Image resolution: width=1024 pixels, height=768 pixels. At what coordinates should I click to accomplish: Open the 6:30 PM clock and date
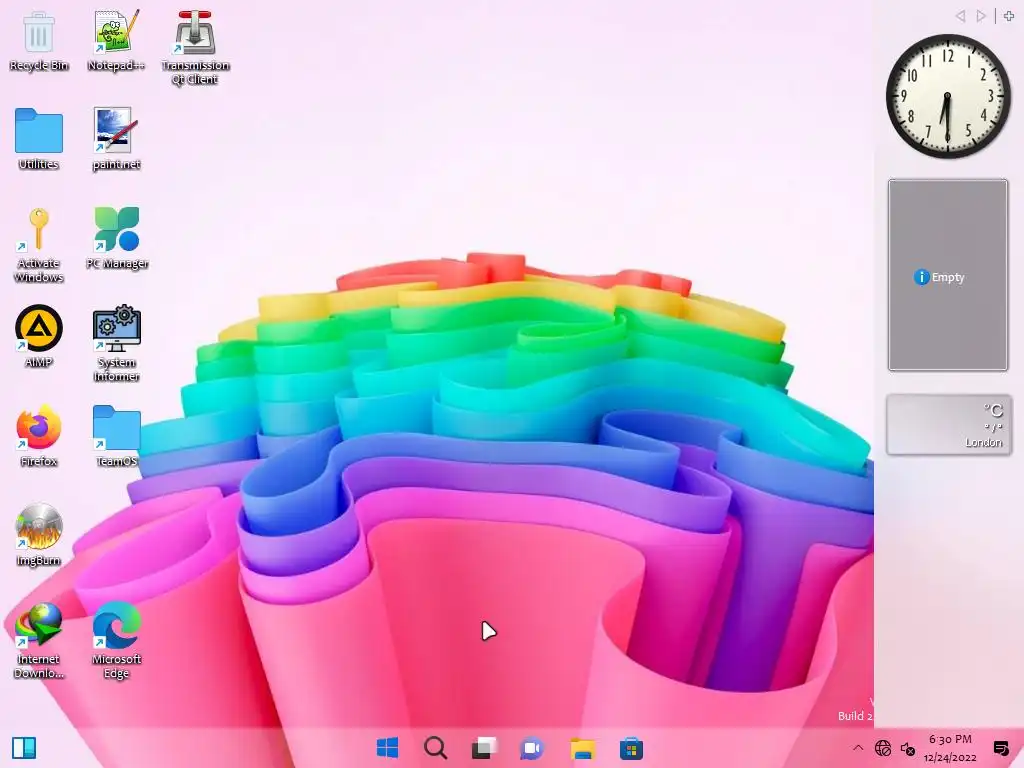coord(950,748)
